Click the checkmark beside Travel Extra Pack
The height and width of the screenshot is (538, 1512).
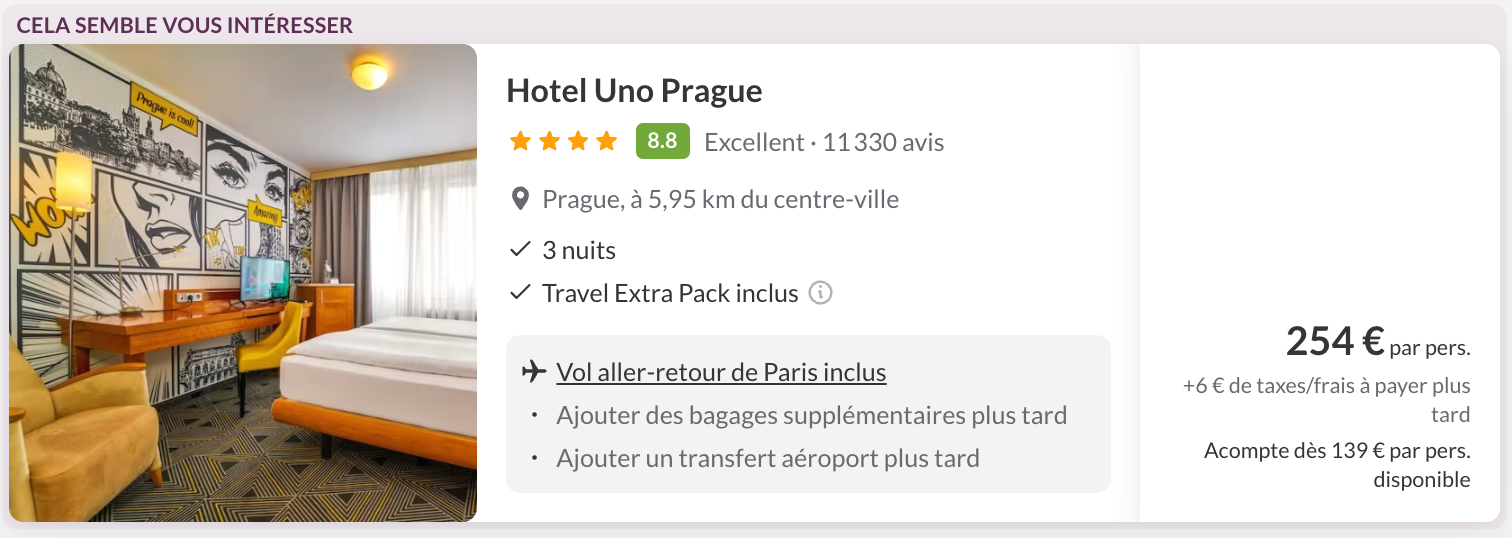tap(520, 293)
